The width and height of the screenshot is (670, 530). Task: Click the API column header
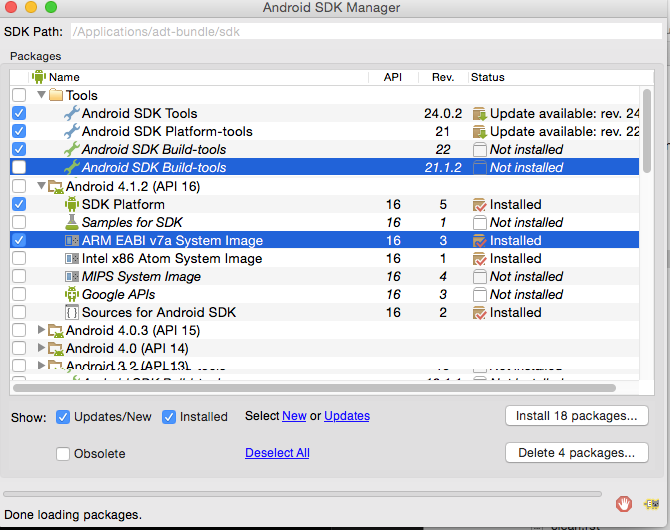point(394,77)
